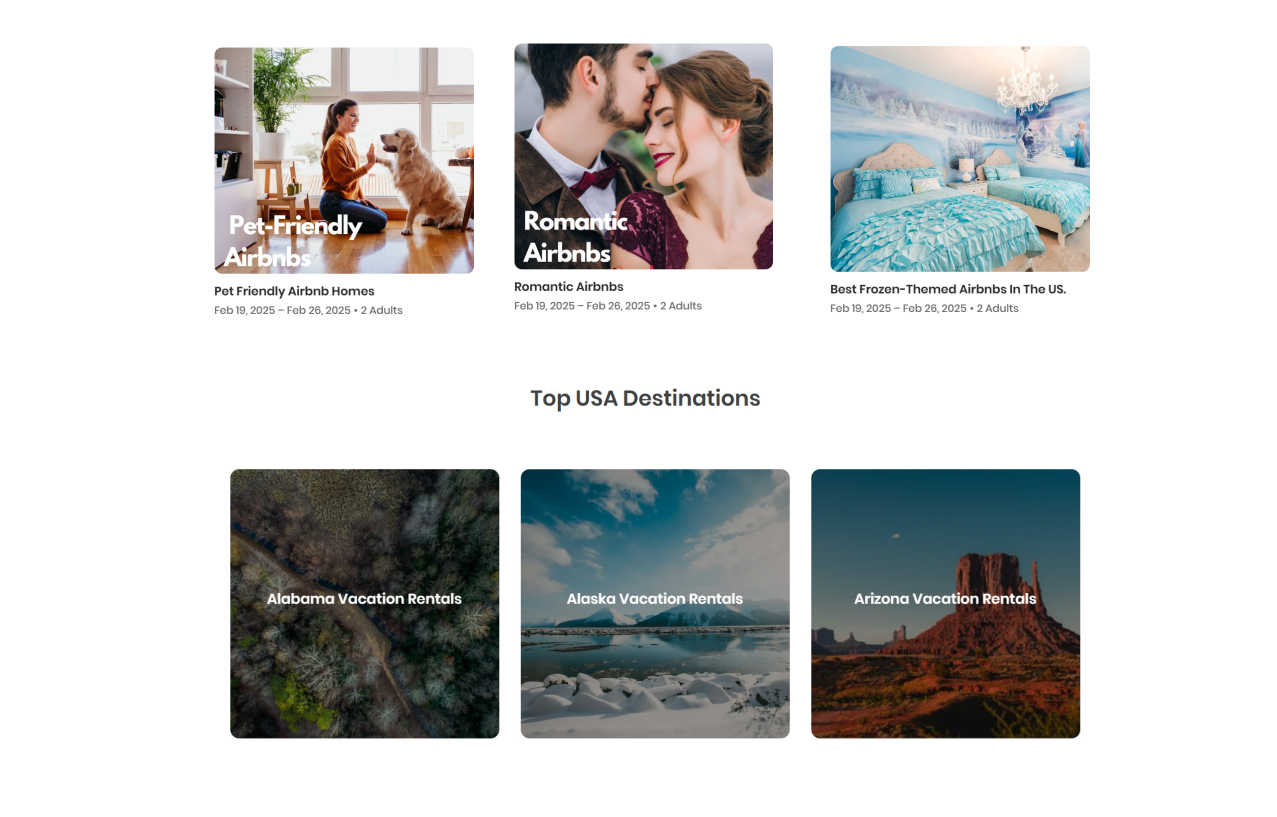Click the date line under Romantic Airbnbs title
The image size is (1277, 817).
(608, 306)
